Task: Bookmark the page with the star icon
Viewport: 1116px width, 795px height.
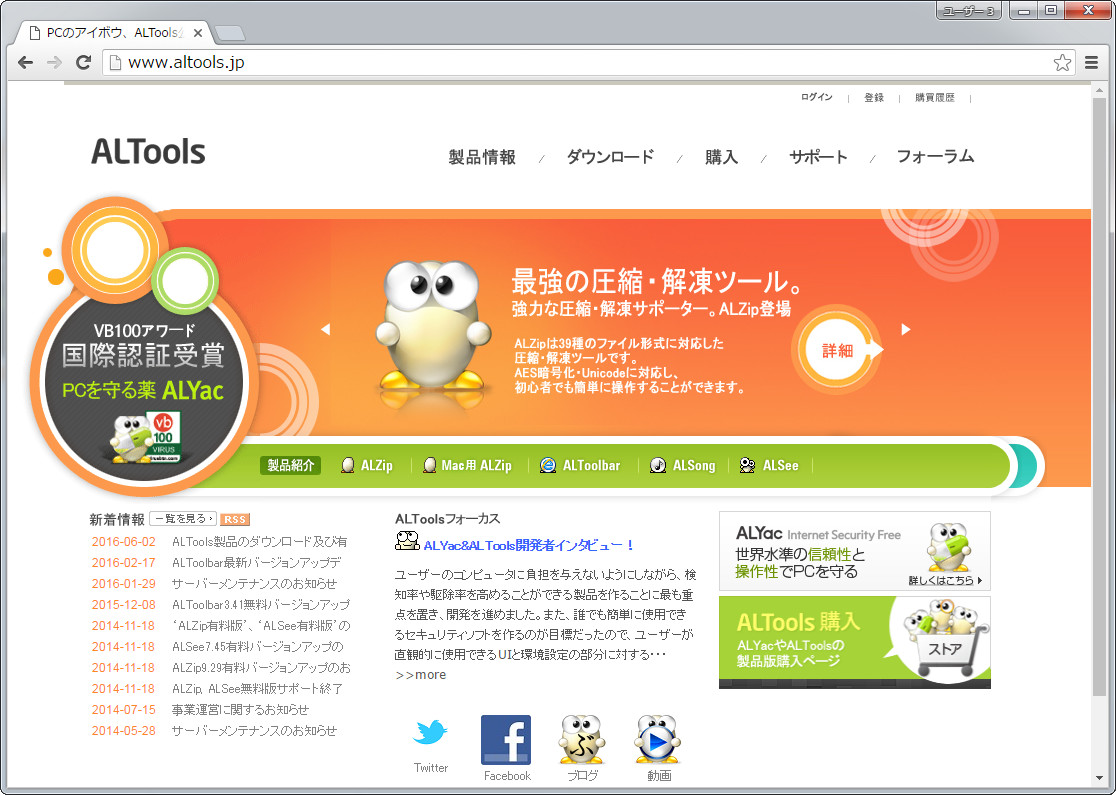Action: pyautogui.click(x=1062, y=62)
